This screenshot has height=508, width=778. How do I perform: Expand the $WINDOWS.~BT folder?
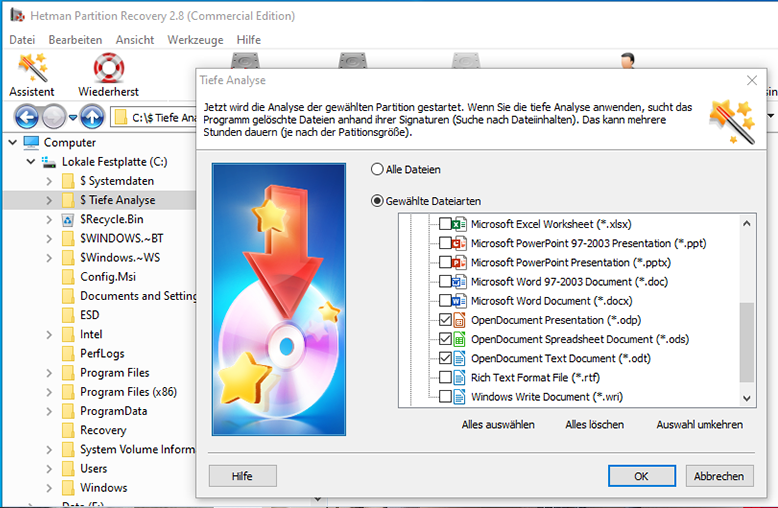tap(49, 239)
